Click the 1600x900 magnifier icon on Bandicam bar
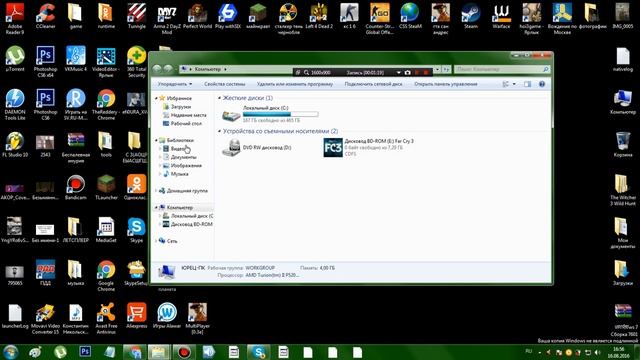Viewport: 640px width, 360px height. point(306,72)
